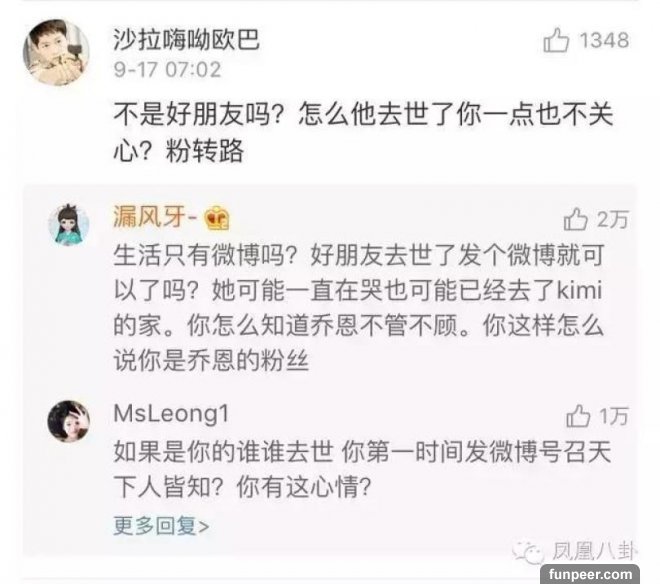Image resolution: width=660 pixels, height=584 pixels.
Task: Open 漏风牙-'s cartoon avatar
Action: pos(69,224)
